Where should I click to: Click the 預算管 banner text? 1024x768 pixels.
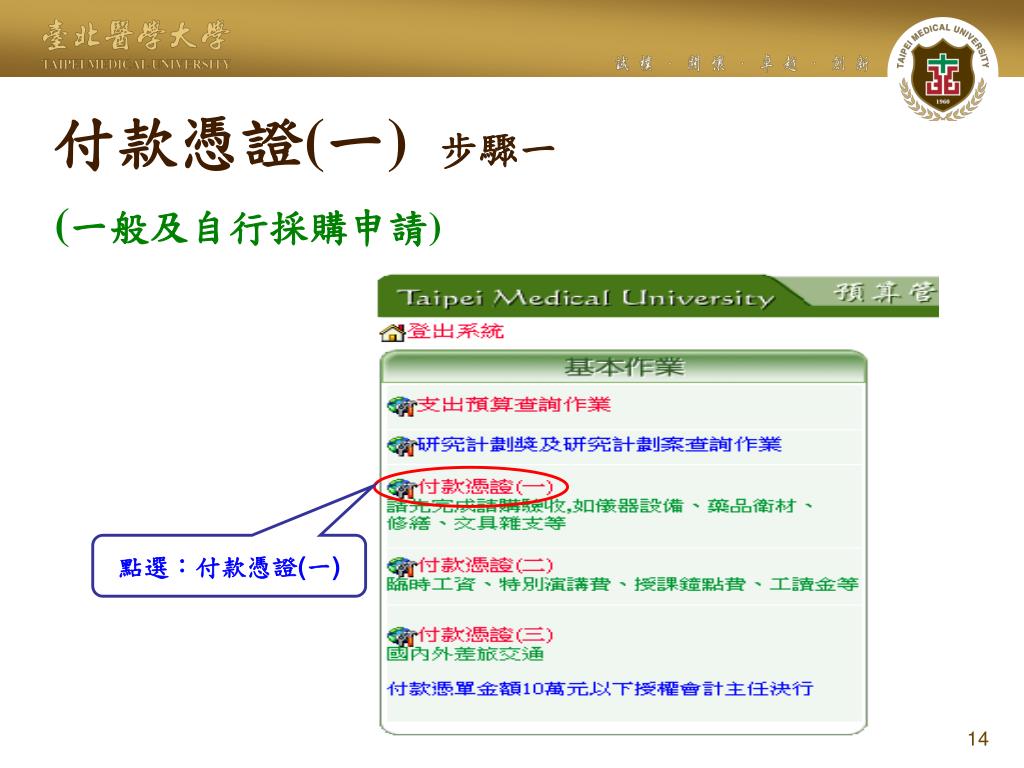click(x=885, y=292)
